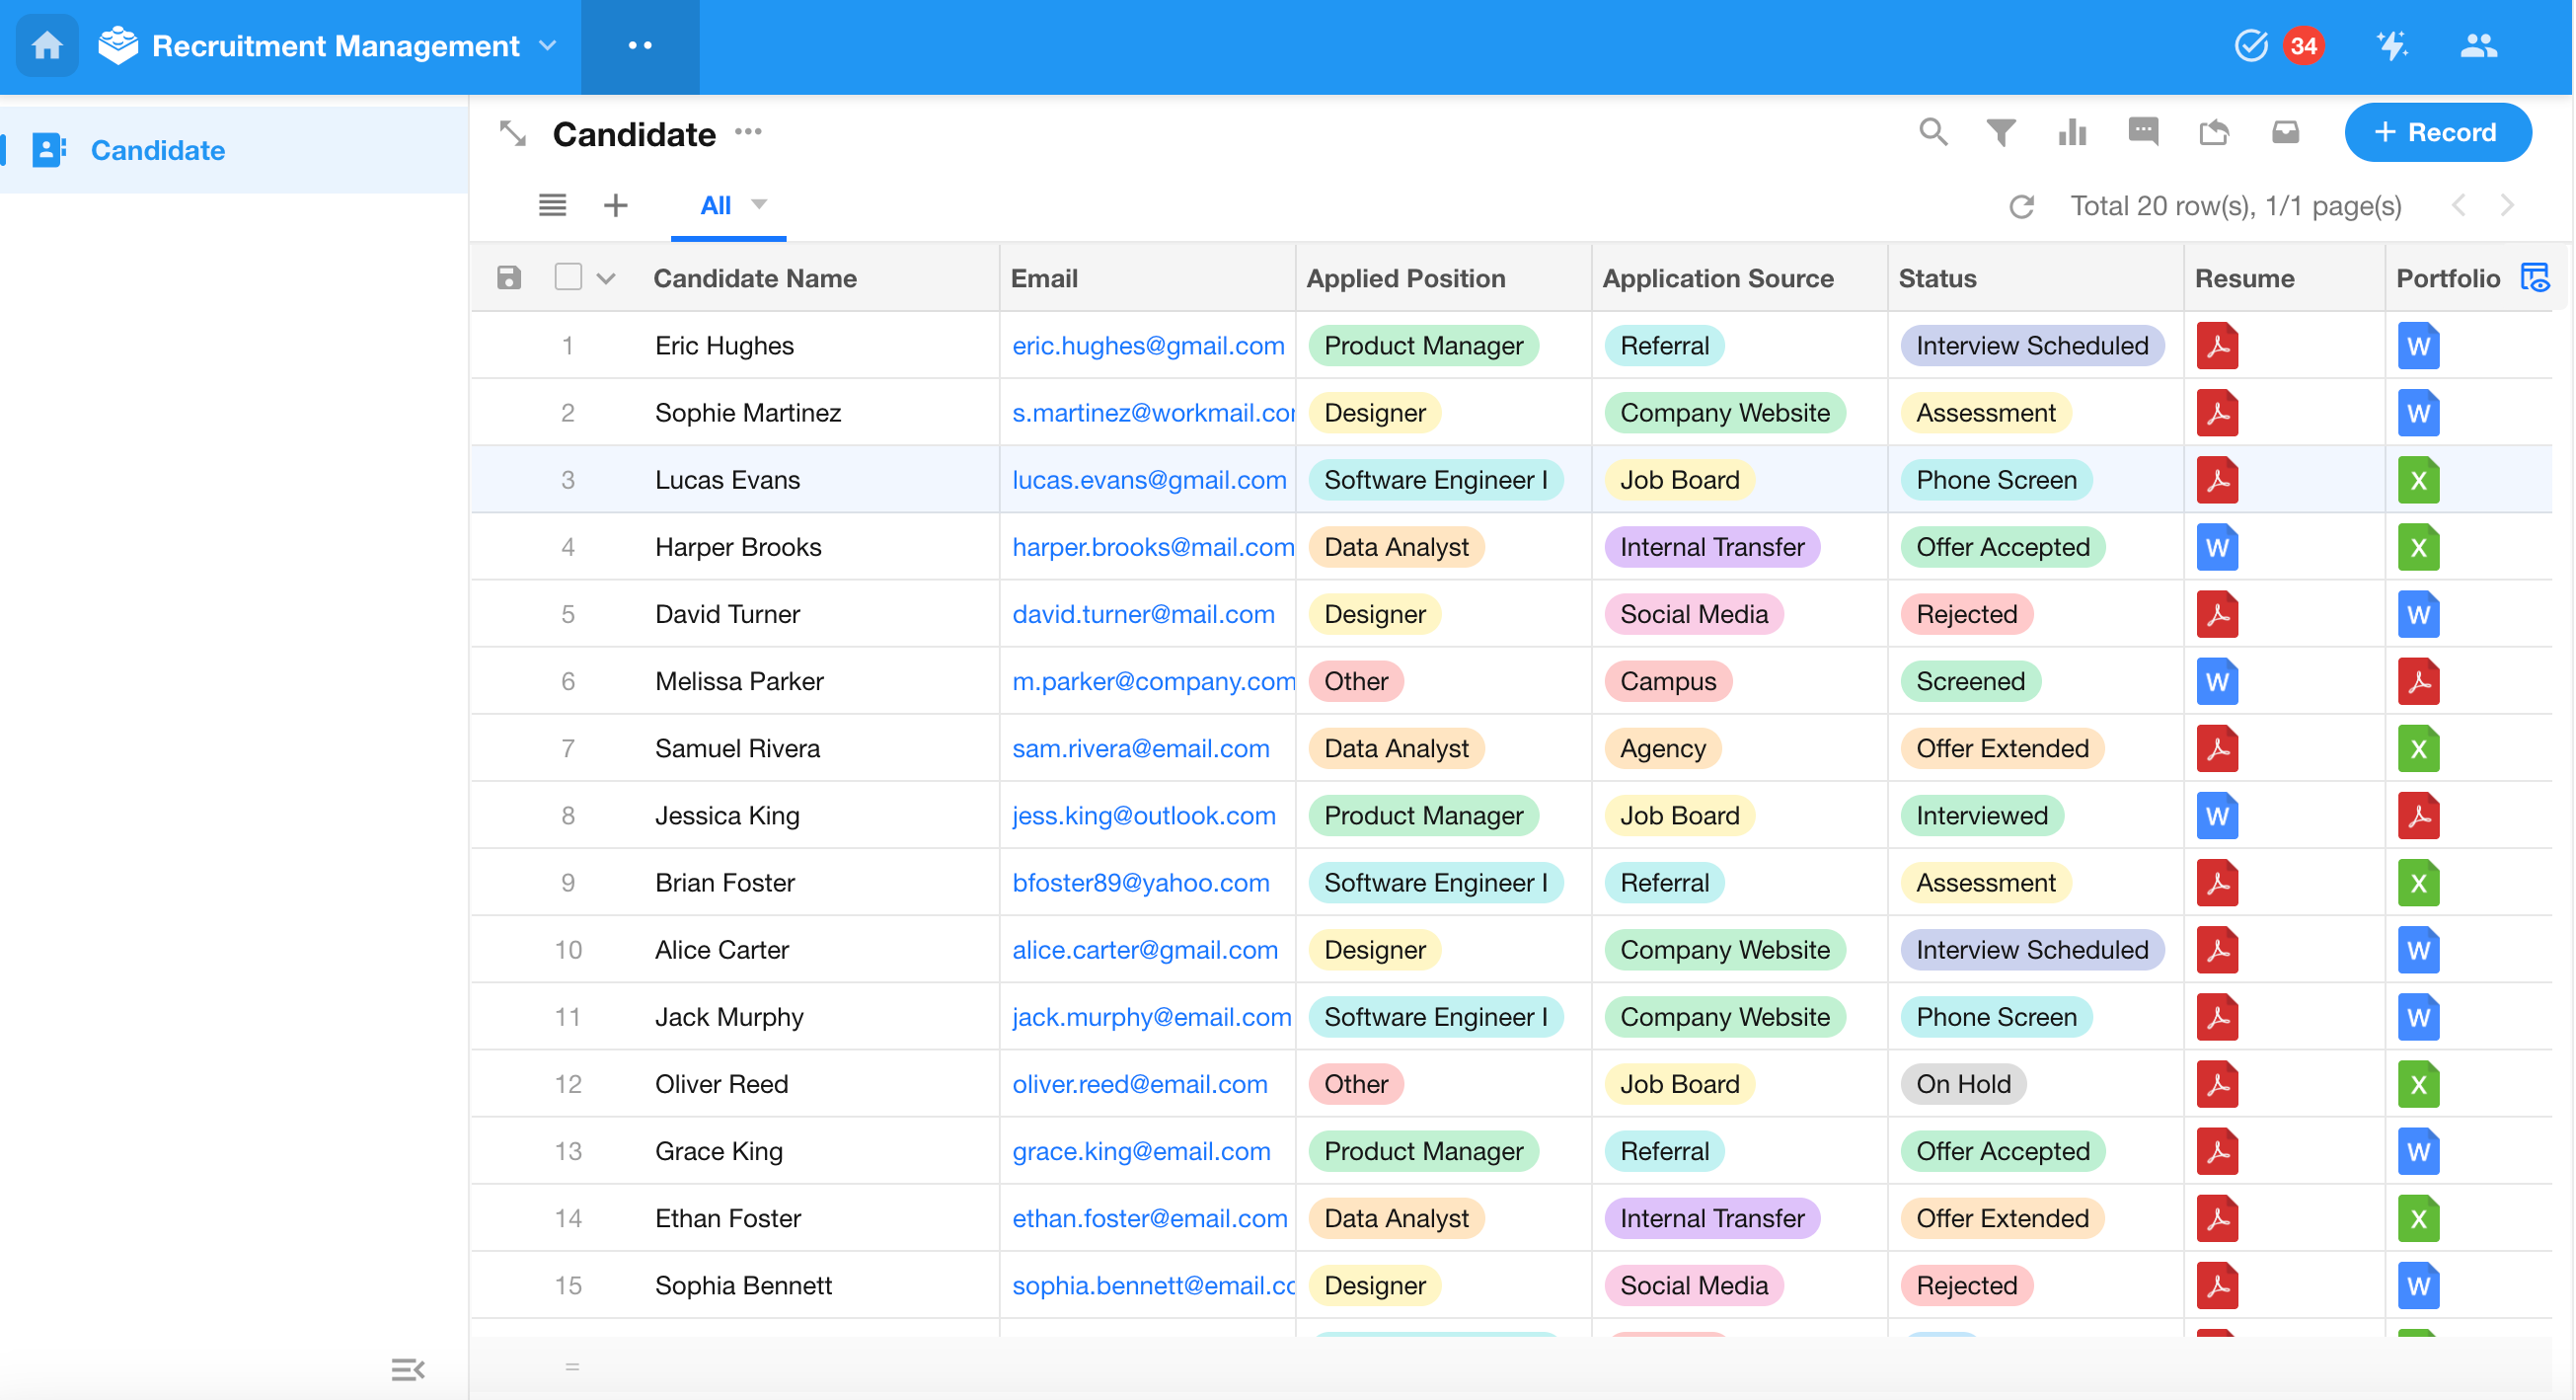Click Campus source tag for Melissa Parker

pyautogui.click(x=1668, y=681)
